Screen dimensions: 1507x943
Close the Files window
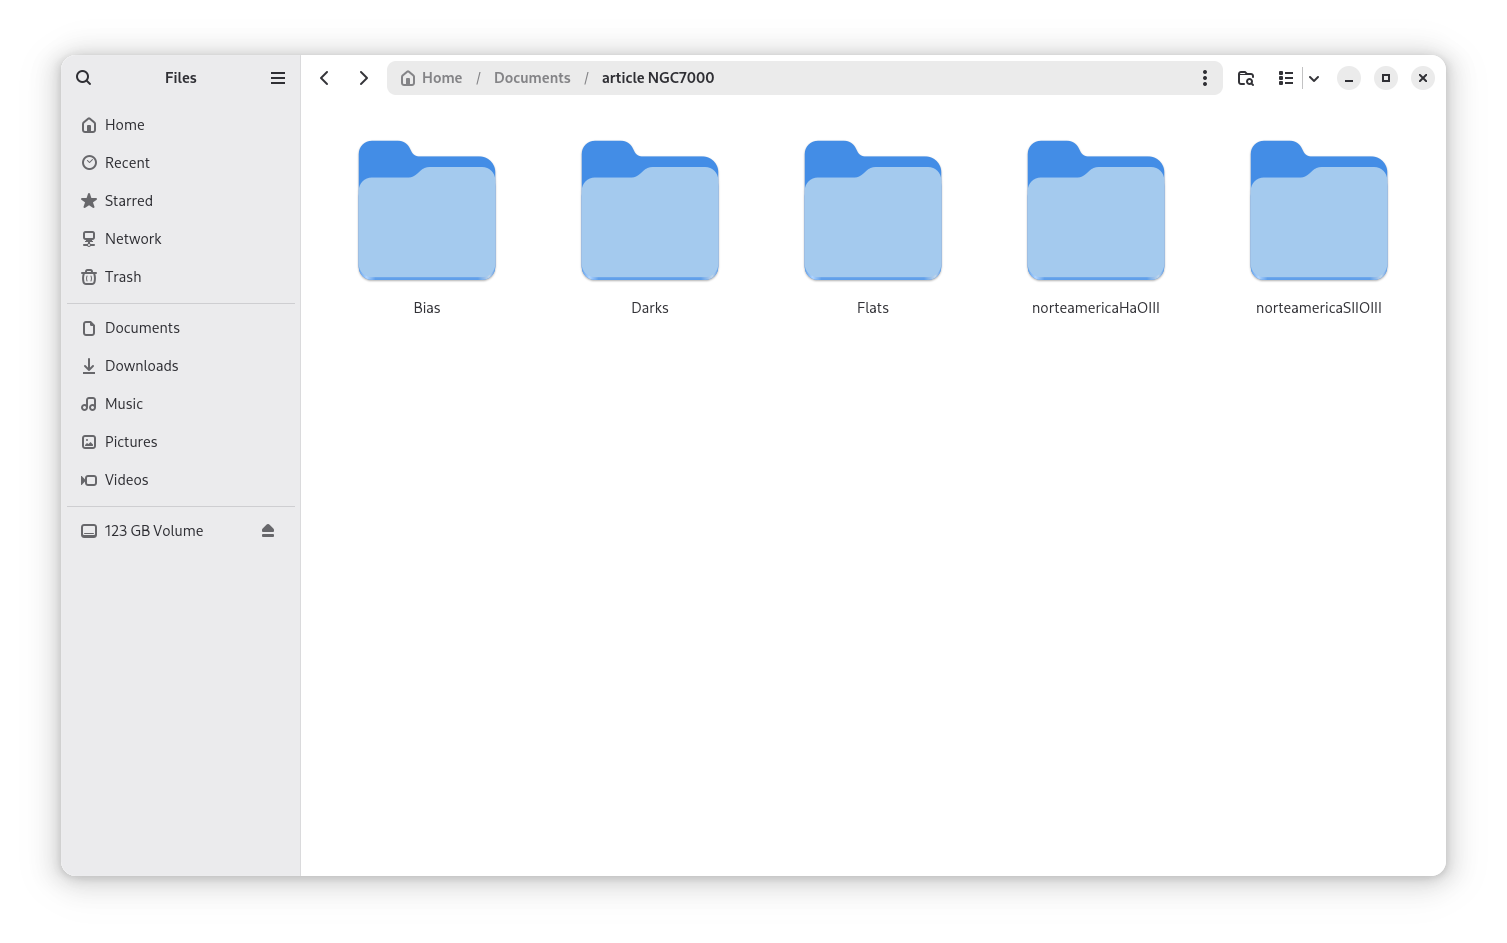1423,78
